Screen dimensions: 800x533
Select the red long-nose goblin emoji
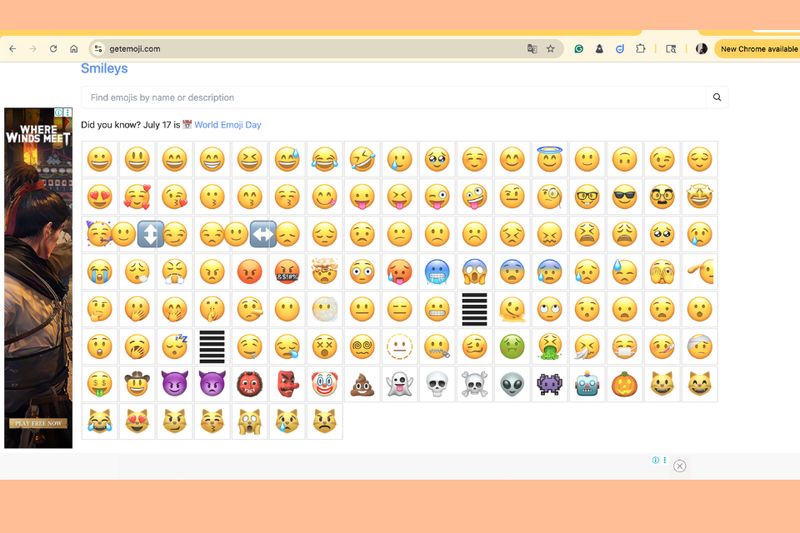pos(287,384)
